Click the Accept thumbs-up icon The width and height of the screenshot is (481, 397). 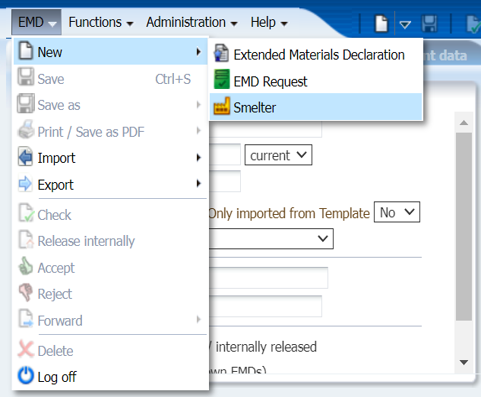coord(26,266)
